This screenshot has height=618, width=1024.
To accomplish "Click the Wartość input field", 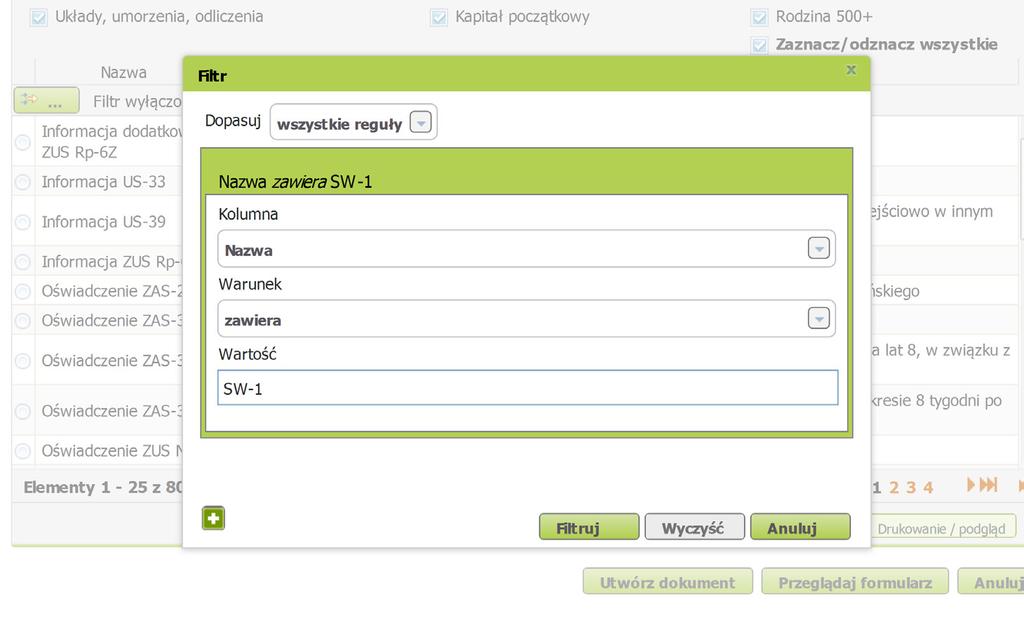I will [x=527, y=388].
